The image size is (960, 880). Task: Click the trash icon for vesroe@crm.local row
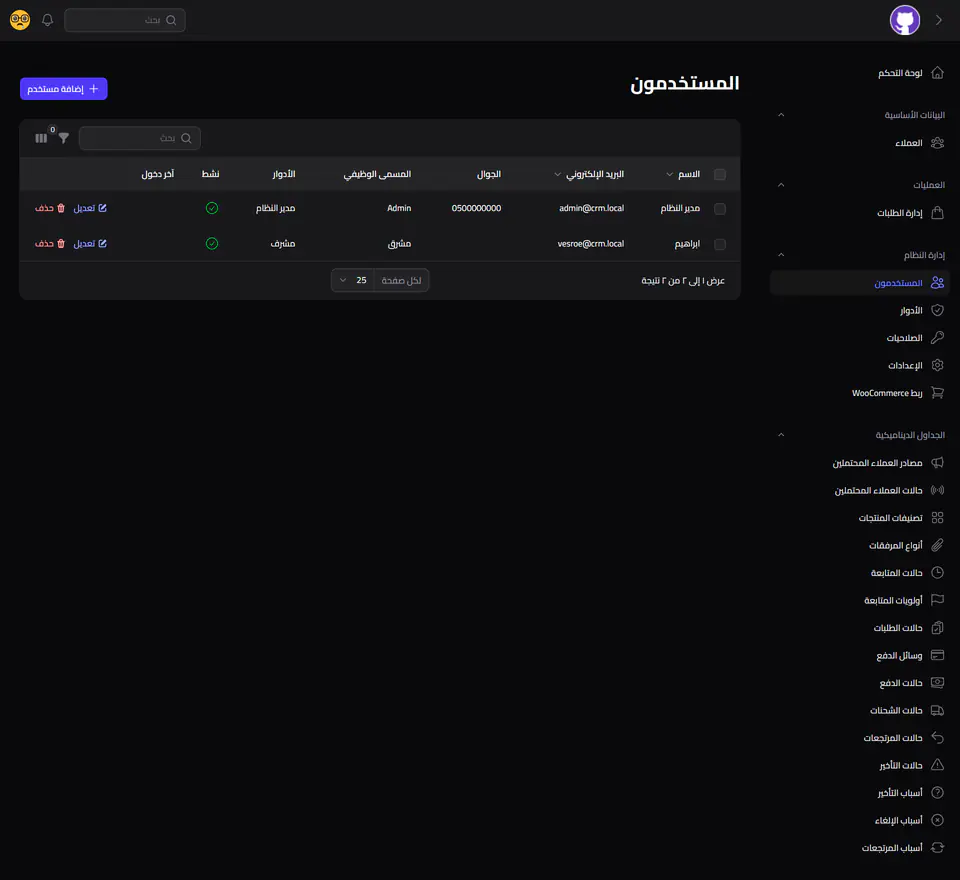click(61, 244)
